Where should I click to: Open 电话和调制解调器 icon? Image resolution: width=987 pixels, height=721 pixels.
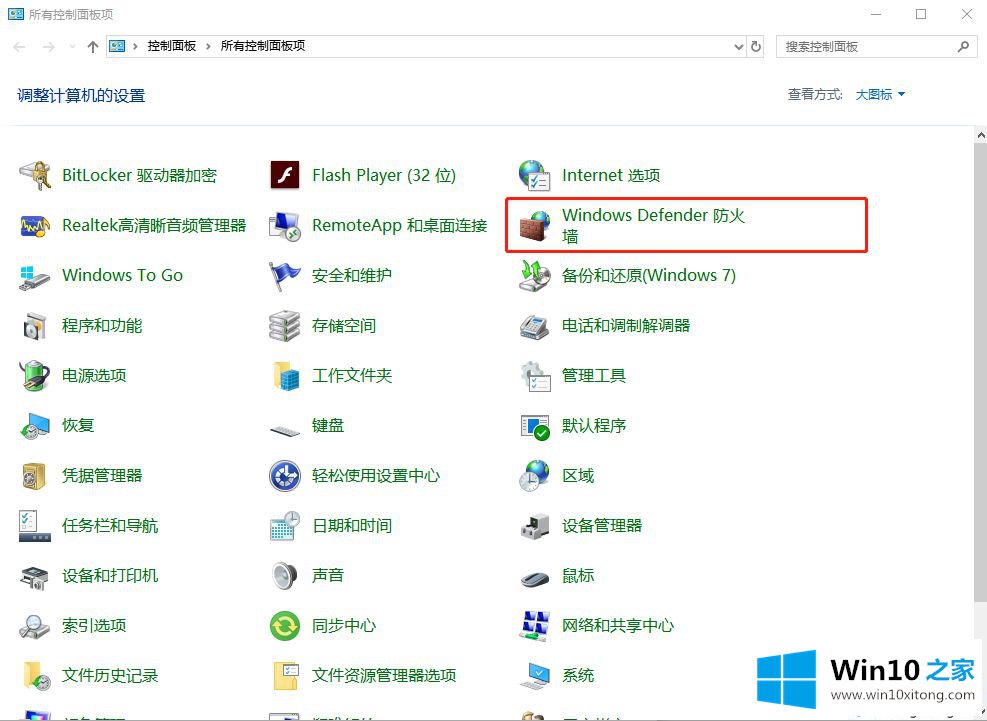534,326
